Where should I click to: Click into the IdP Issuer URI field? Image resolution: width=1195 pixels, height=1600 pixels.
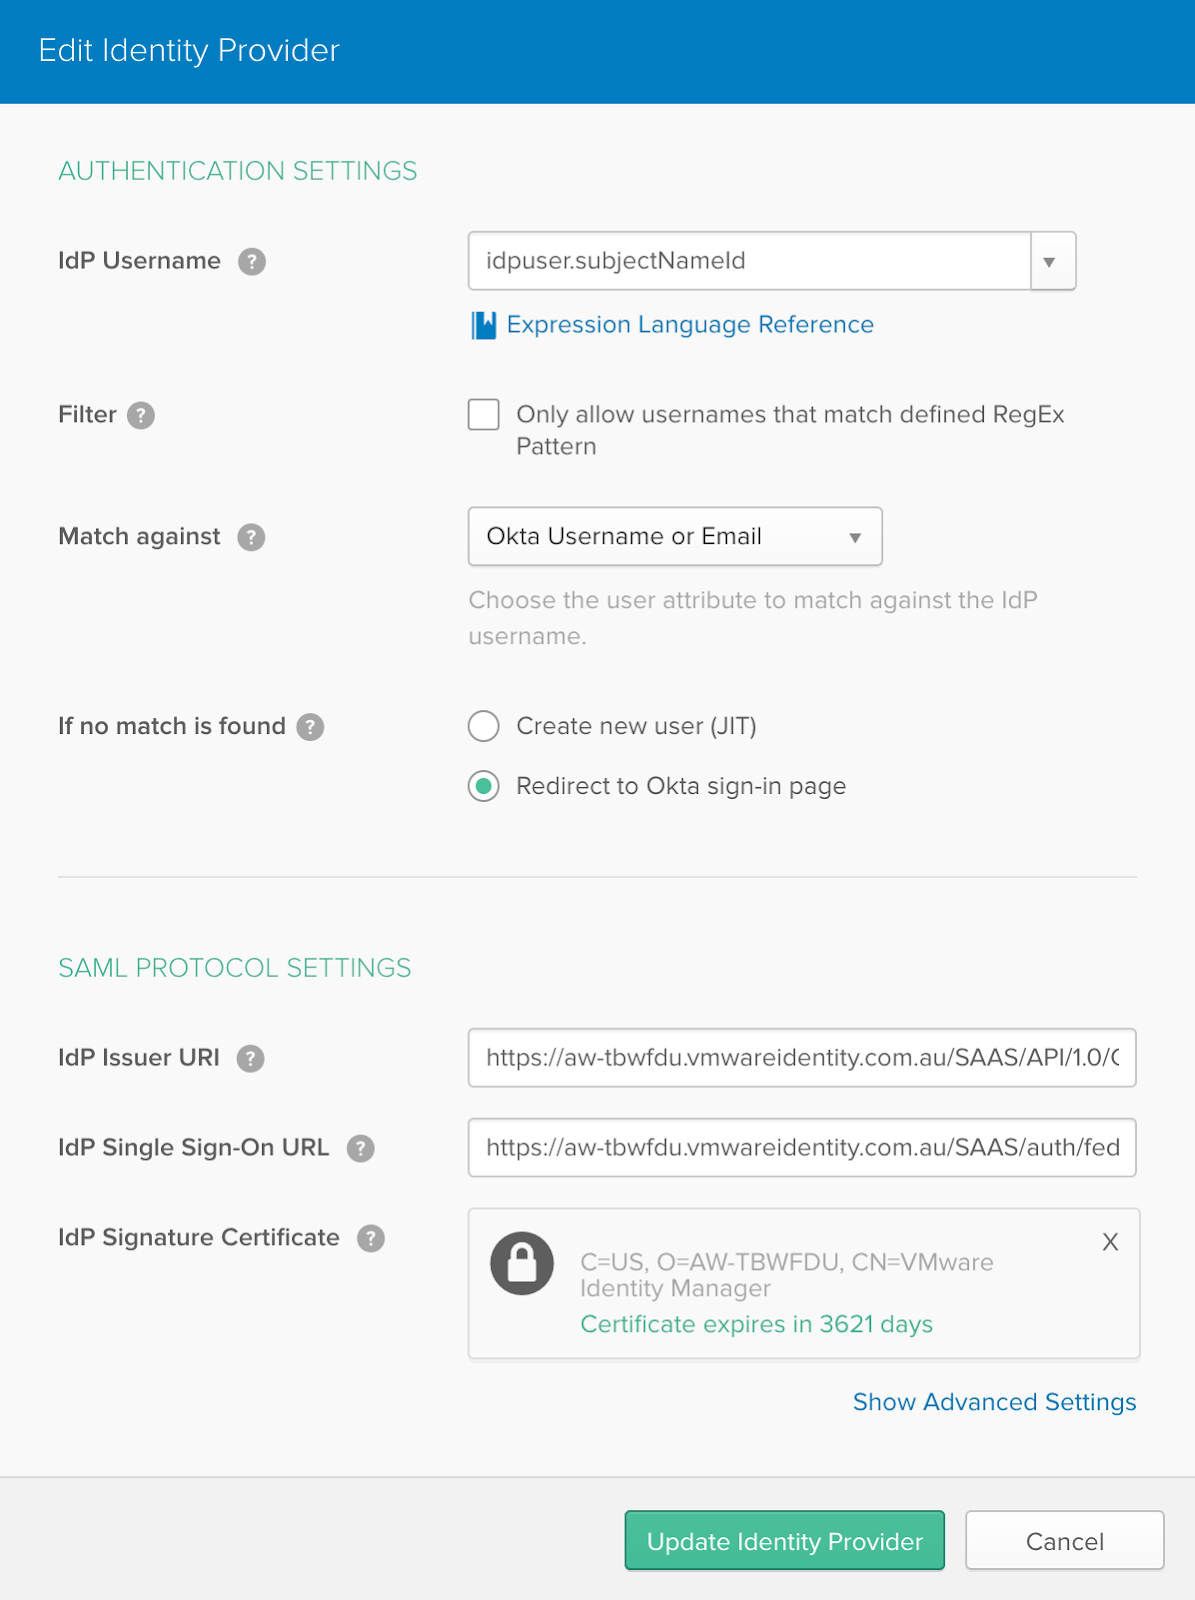(x=801, y=1058)
